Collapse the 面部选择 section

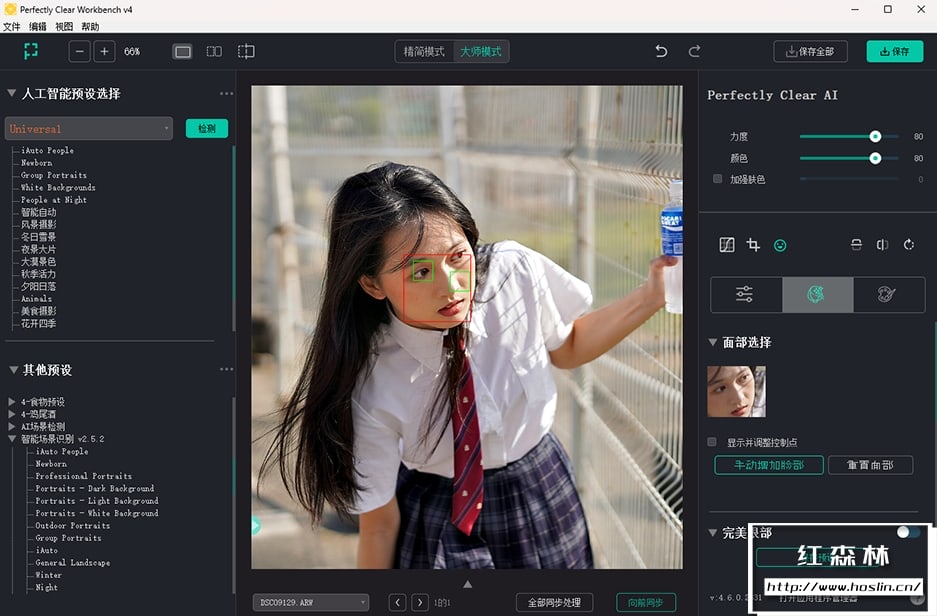pyautogui.click(x=712, y=342)
